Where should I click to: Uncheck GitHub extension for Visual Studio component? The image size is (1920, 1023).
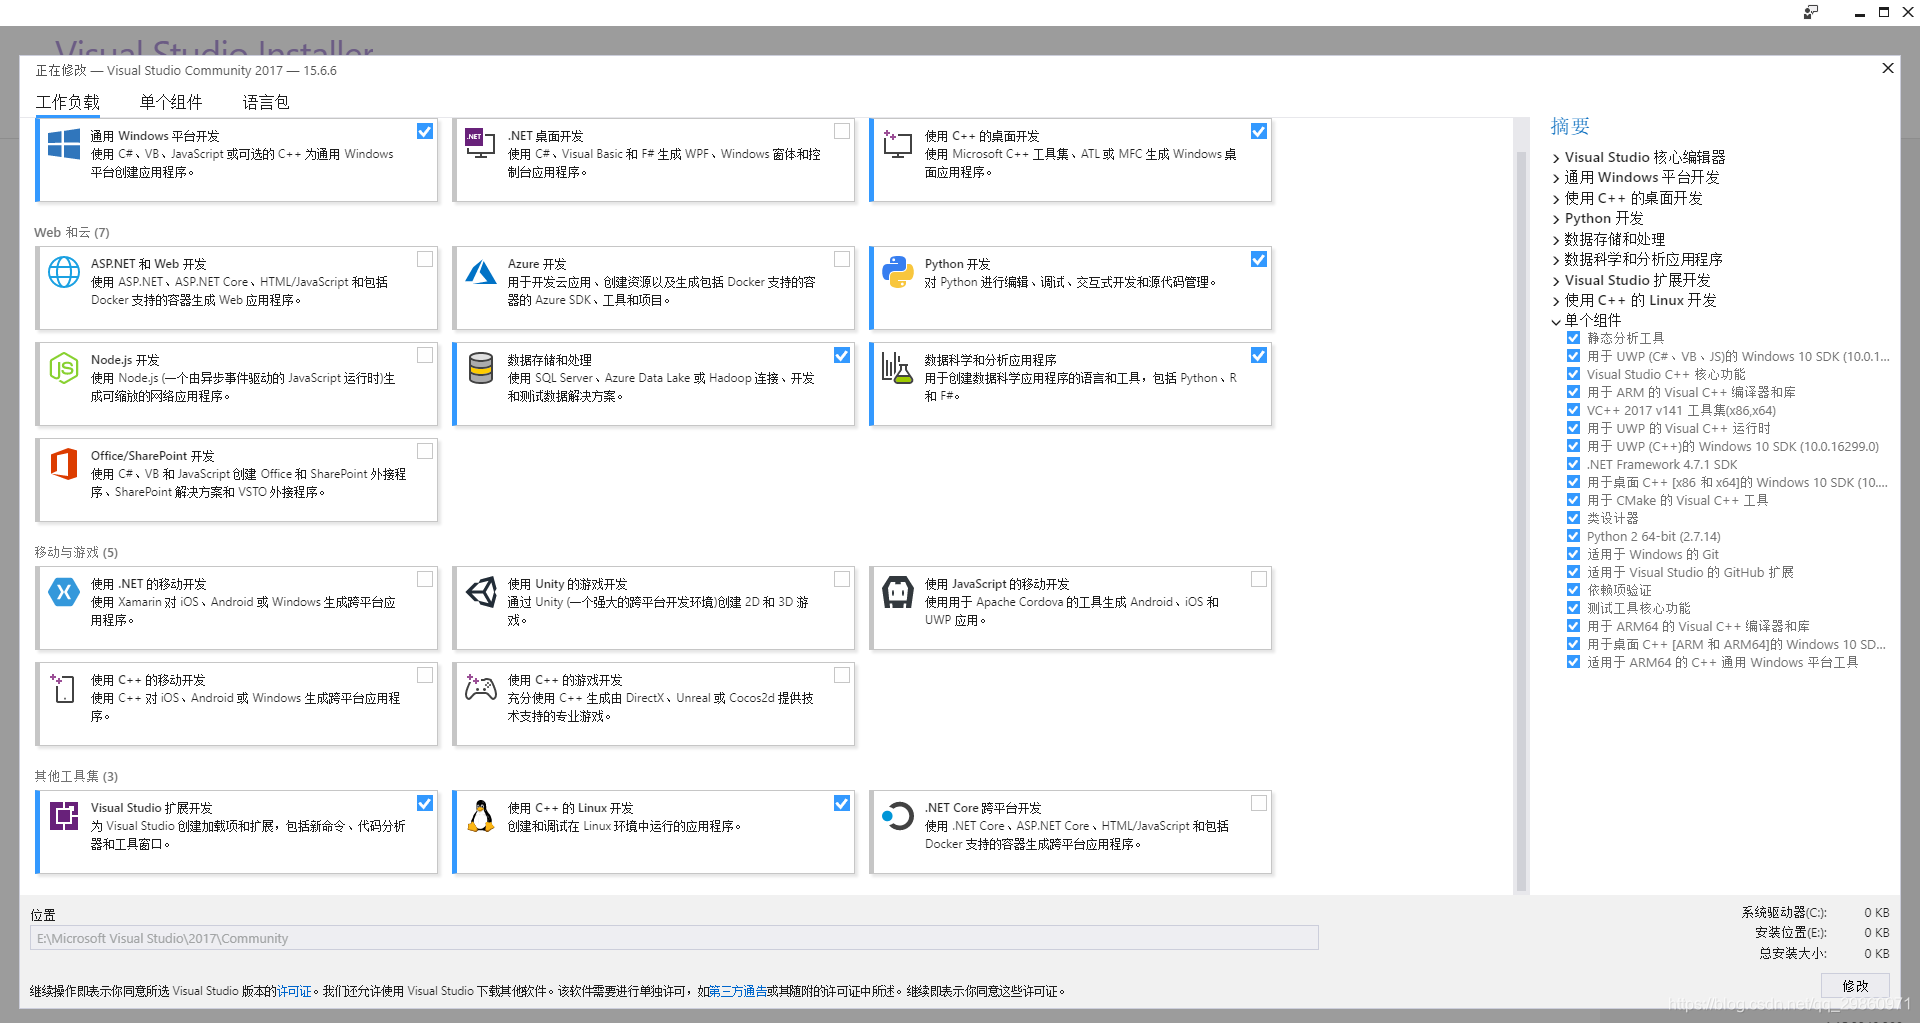coord(1573,572)
